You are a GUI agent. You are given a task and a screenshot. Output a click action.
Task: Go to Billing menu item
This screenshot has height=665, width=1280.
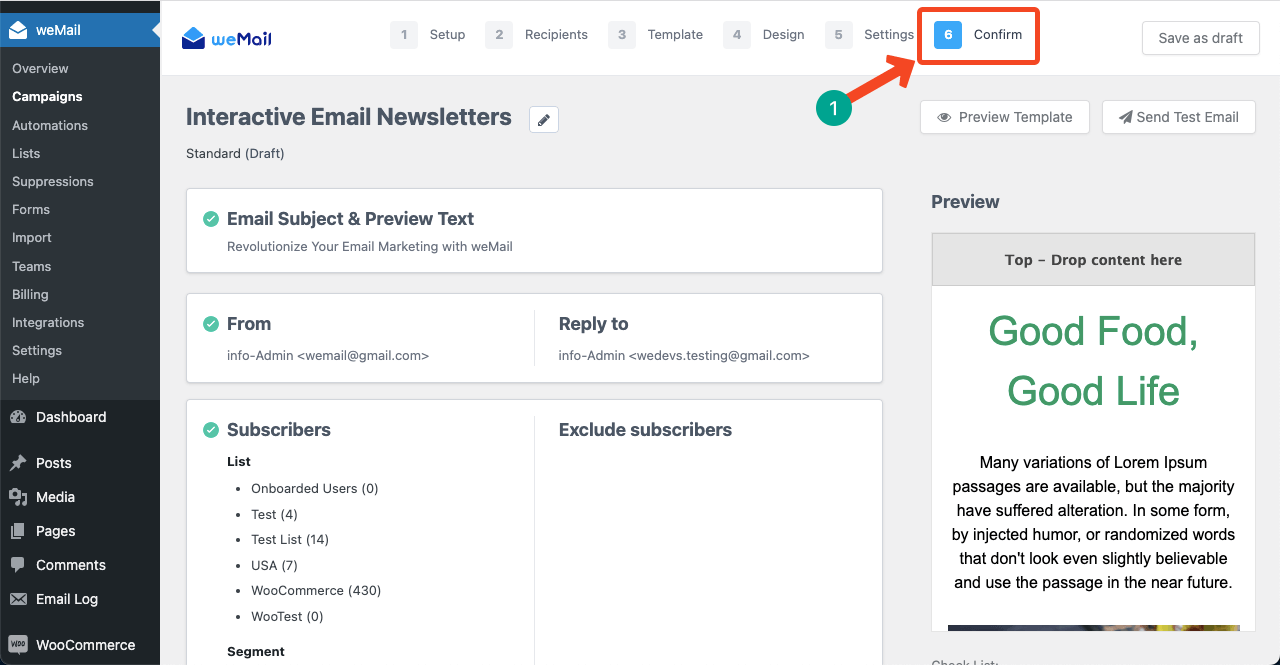[x=30, y=294]
